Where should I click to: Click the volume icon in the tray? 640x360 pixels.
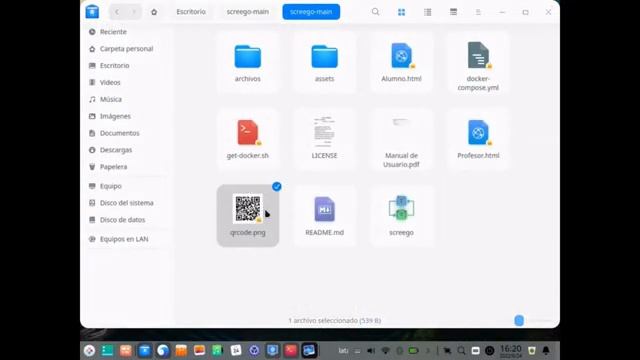pos(371,351)
